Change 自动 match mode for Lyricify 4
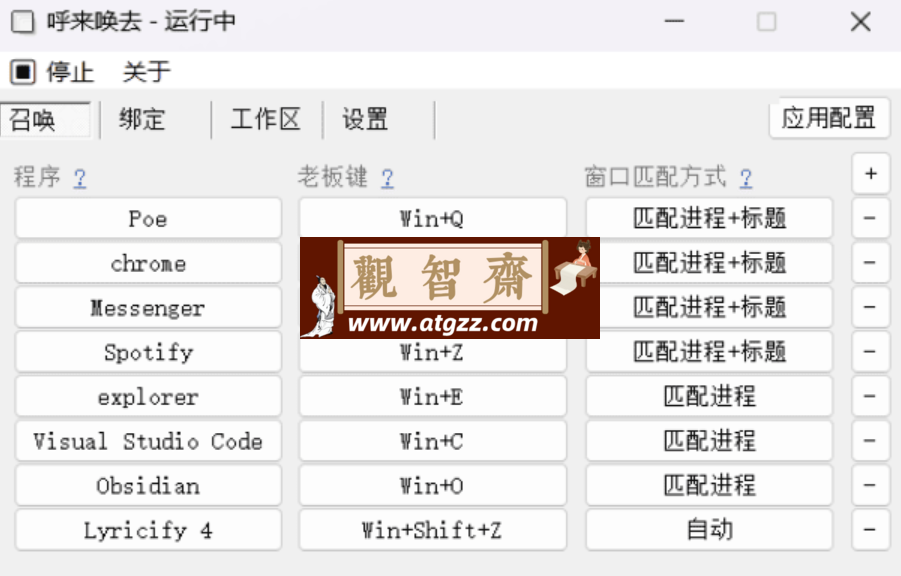The width and height of the screenshot is (901, 576). click(x=709, y=530)
